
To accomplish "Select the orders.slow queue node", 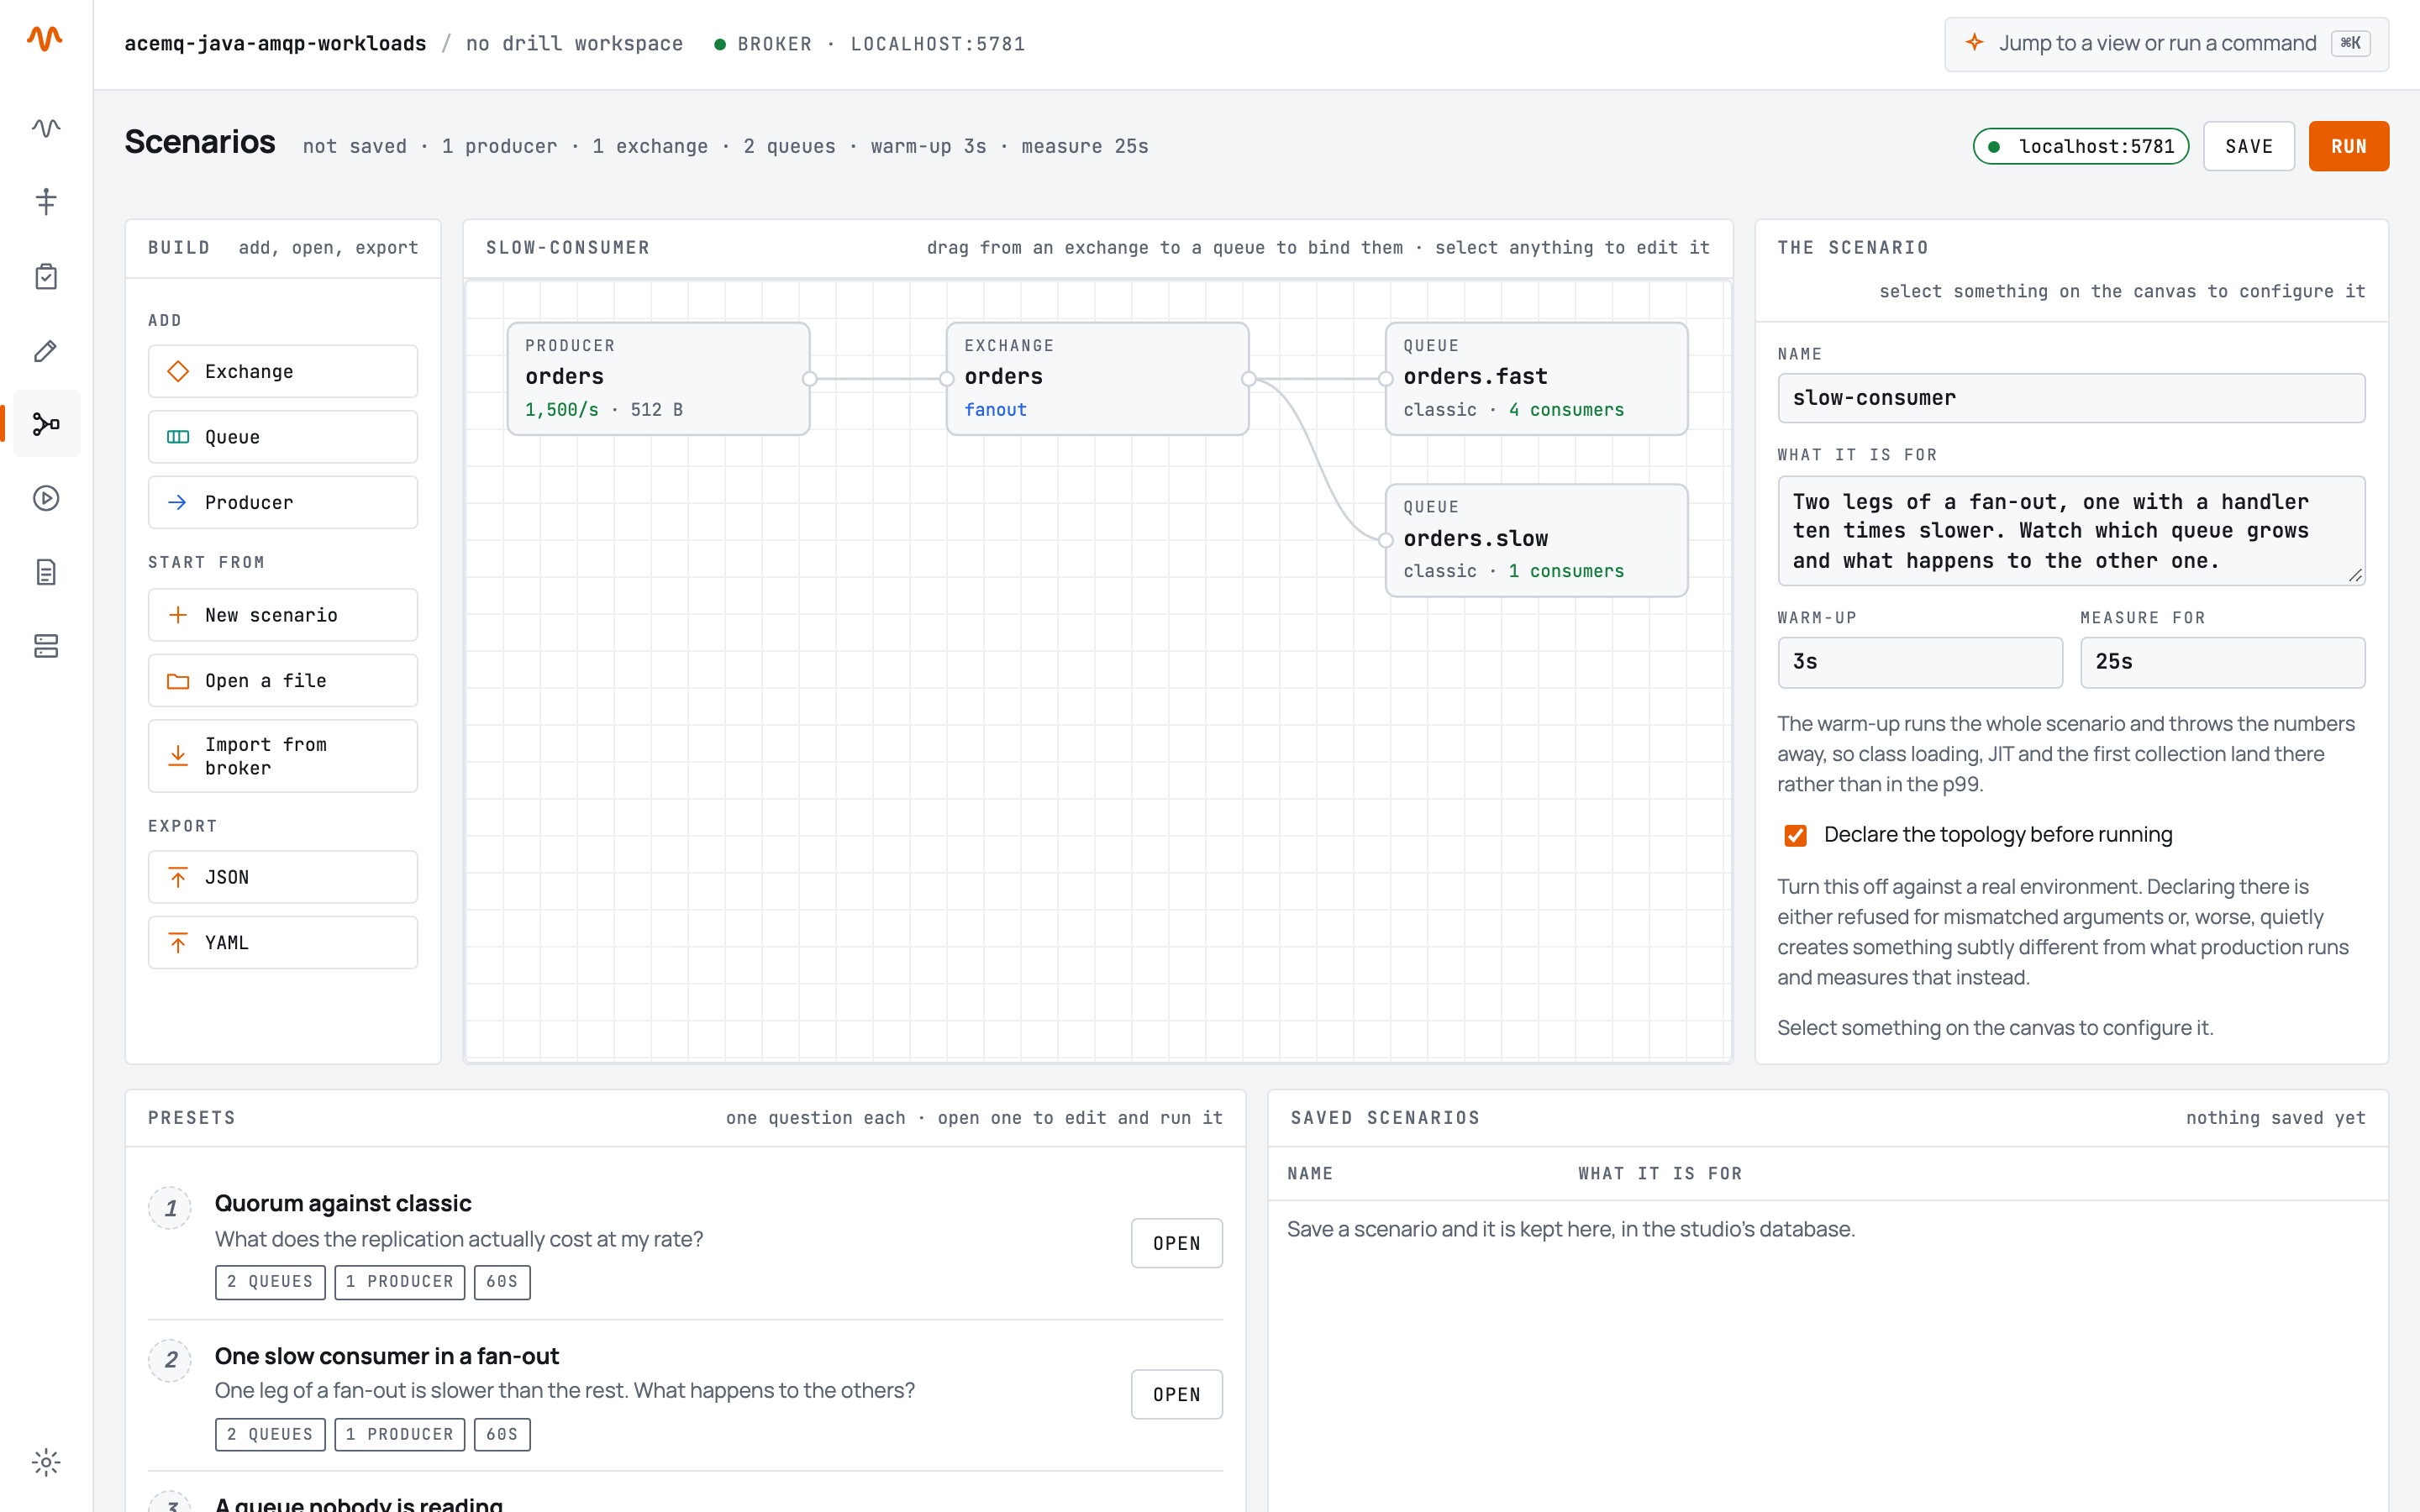I will click(1536, 540).
